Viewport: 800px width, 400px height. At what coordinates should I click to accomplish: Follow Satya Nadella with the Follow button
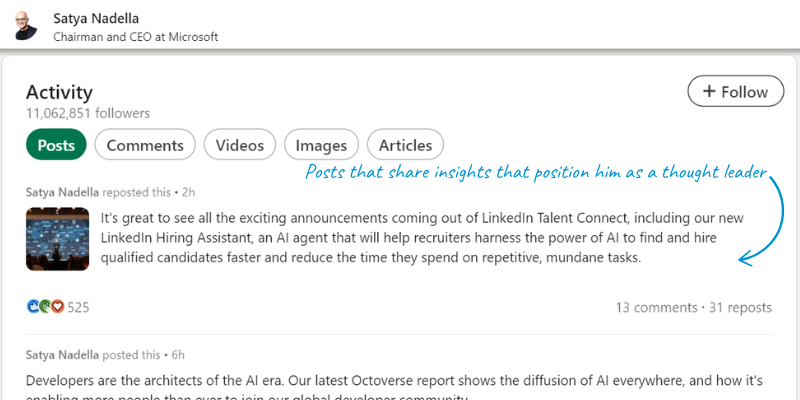[735, 92]
